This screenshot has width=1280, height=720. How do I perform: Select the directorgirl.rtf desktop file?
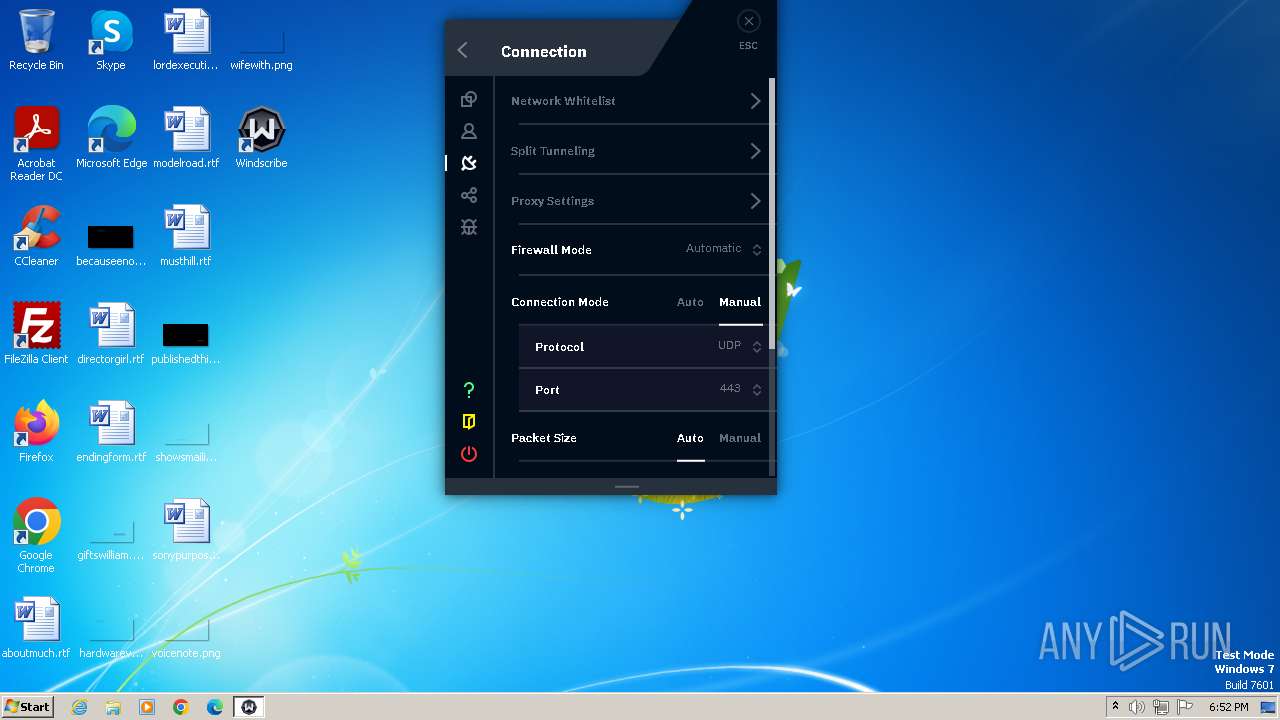pos(111,334)
